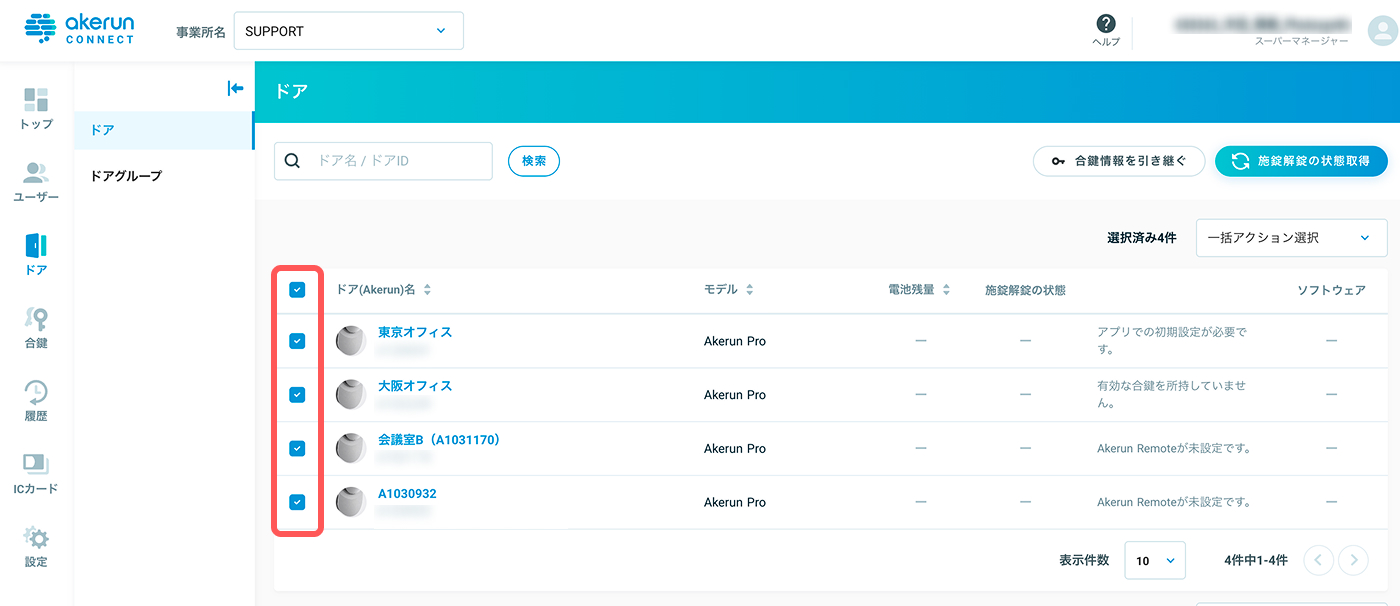Screen dimensions: 1400x606
Task: Open the A1030932 door link
Action: click(407, 494)
